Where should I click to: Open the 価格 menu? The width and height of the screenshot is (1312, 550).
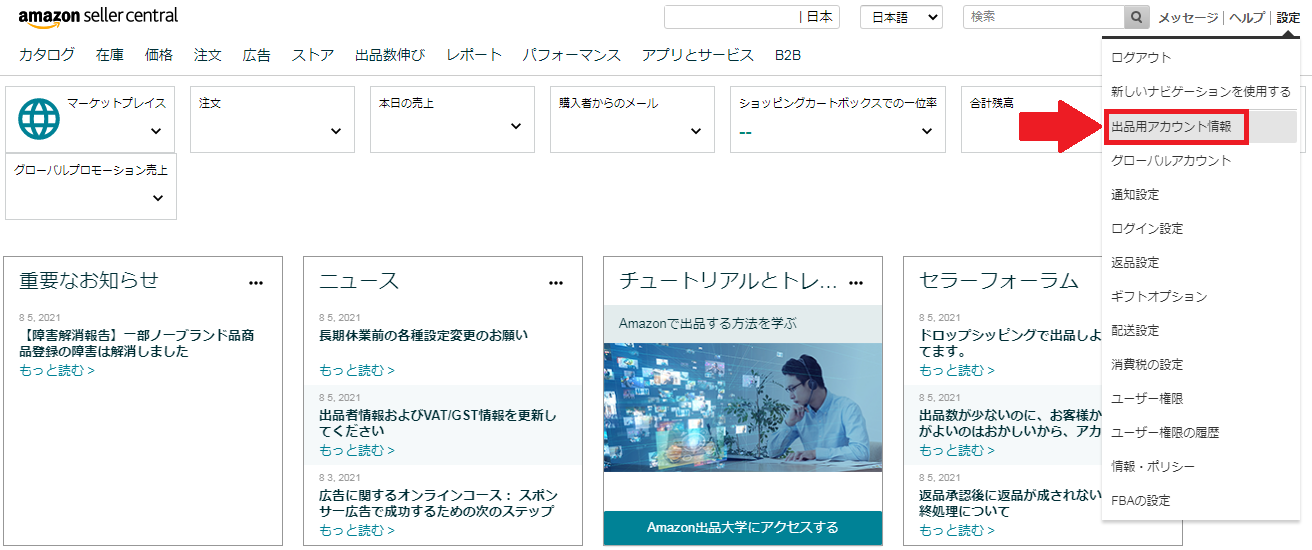pyautogui.click(x=159, y=55)
